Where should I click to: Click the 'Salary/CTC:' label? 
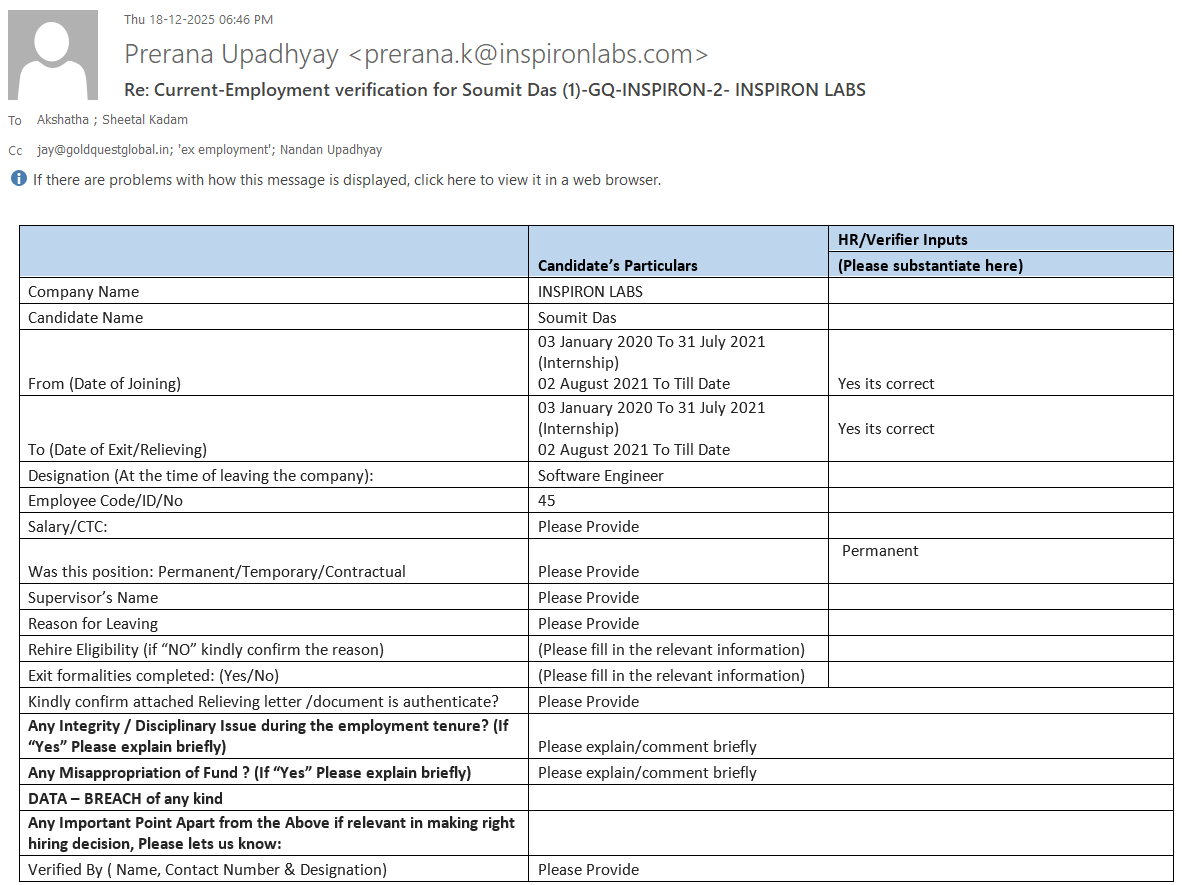[x=68, y=526]
